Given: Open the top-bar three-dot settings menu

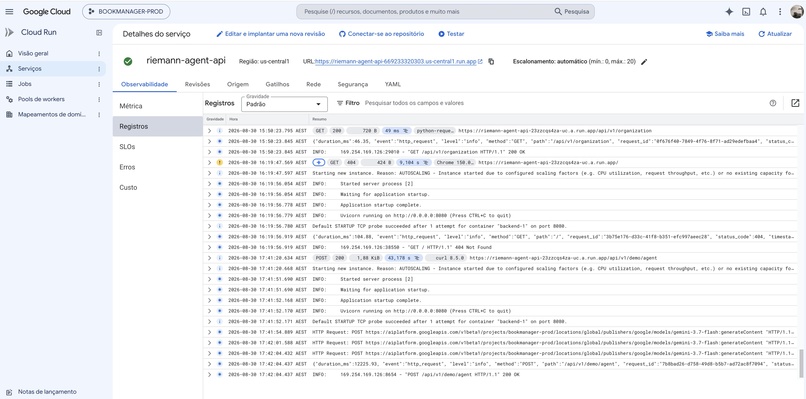Looking at the screenshot, I should tap(780, 11).
